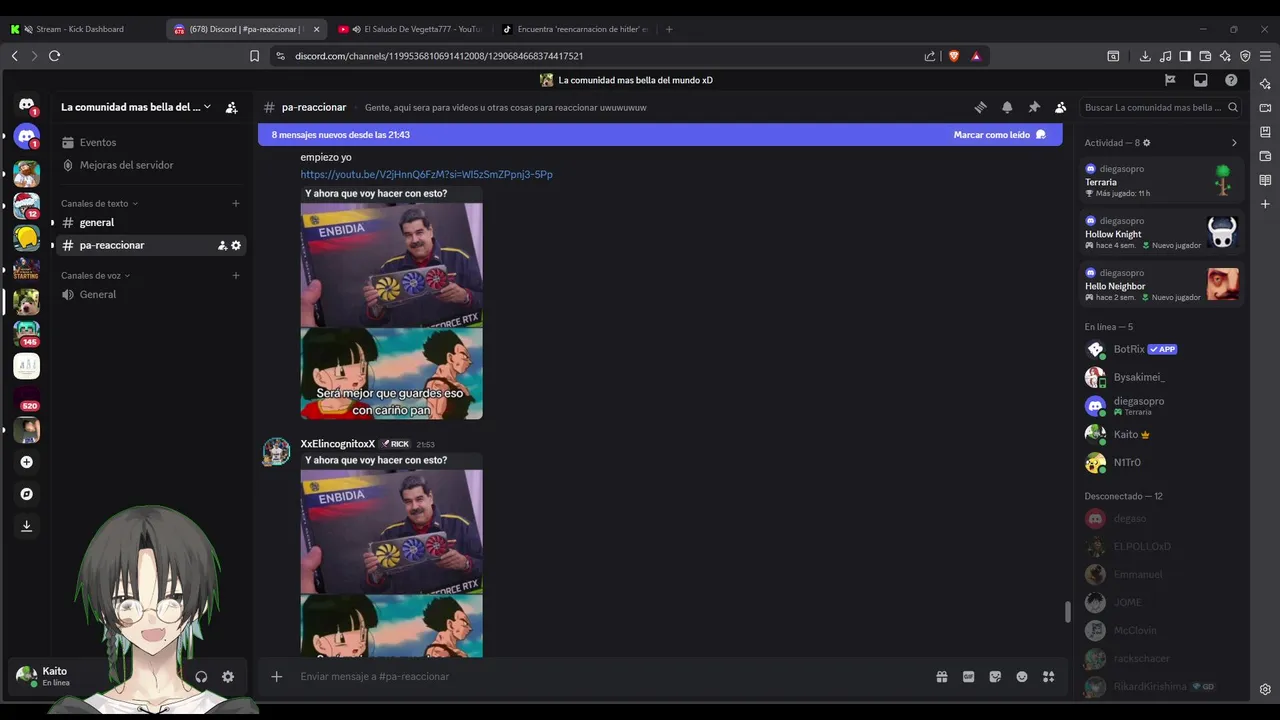This screenshot has width=1280, height=720.
Task: Open notification settings bell icon
Action: [x=1007, y=107]
